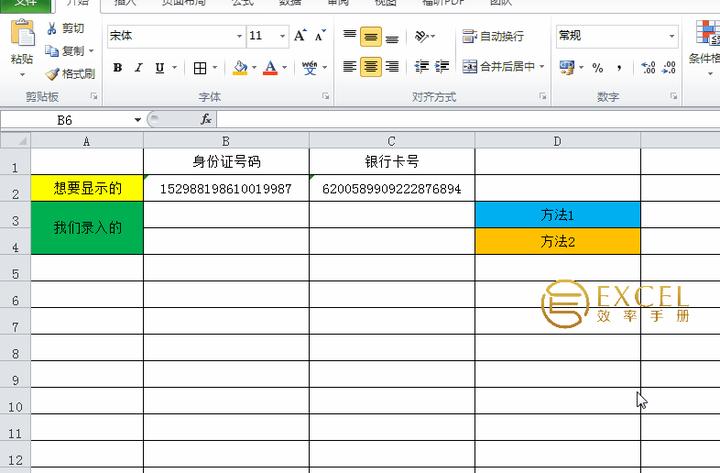Image resolution: width=720 pixels, height=473 pixels.
Task: Toggle underline formatting
Action: pyautogui.click(x=159, y=68)
